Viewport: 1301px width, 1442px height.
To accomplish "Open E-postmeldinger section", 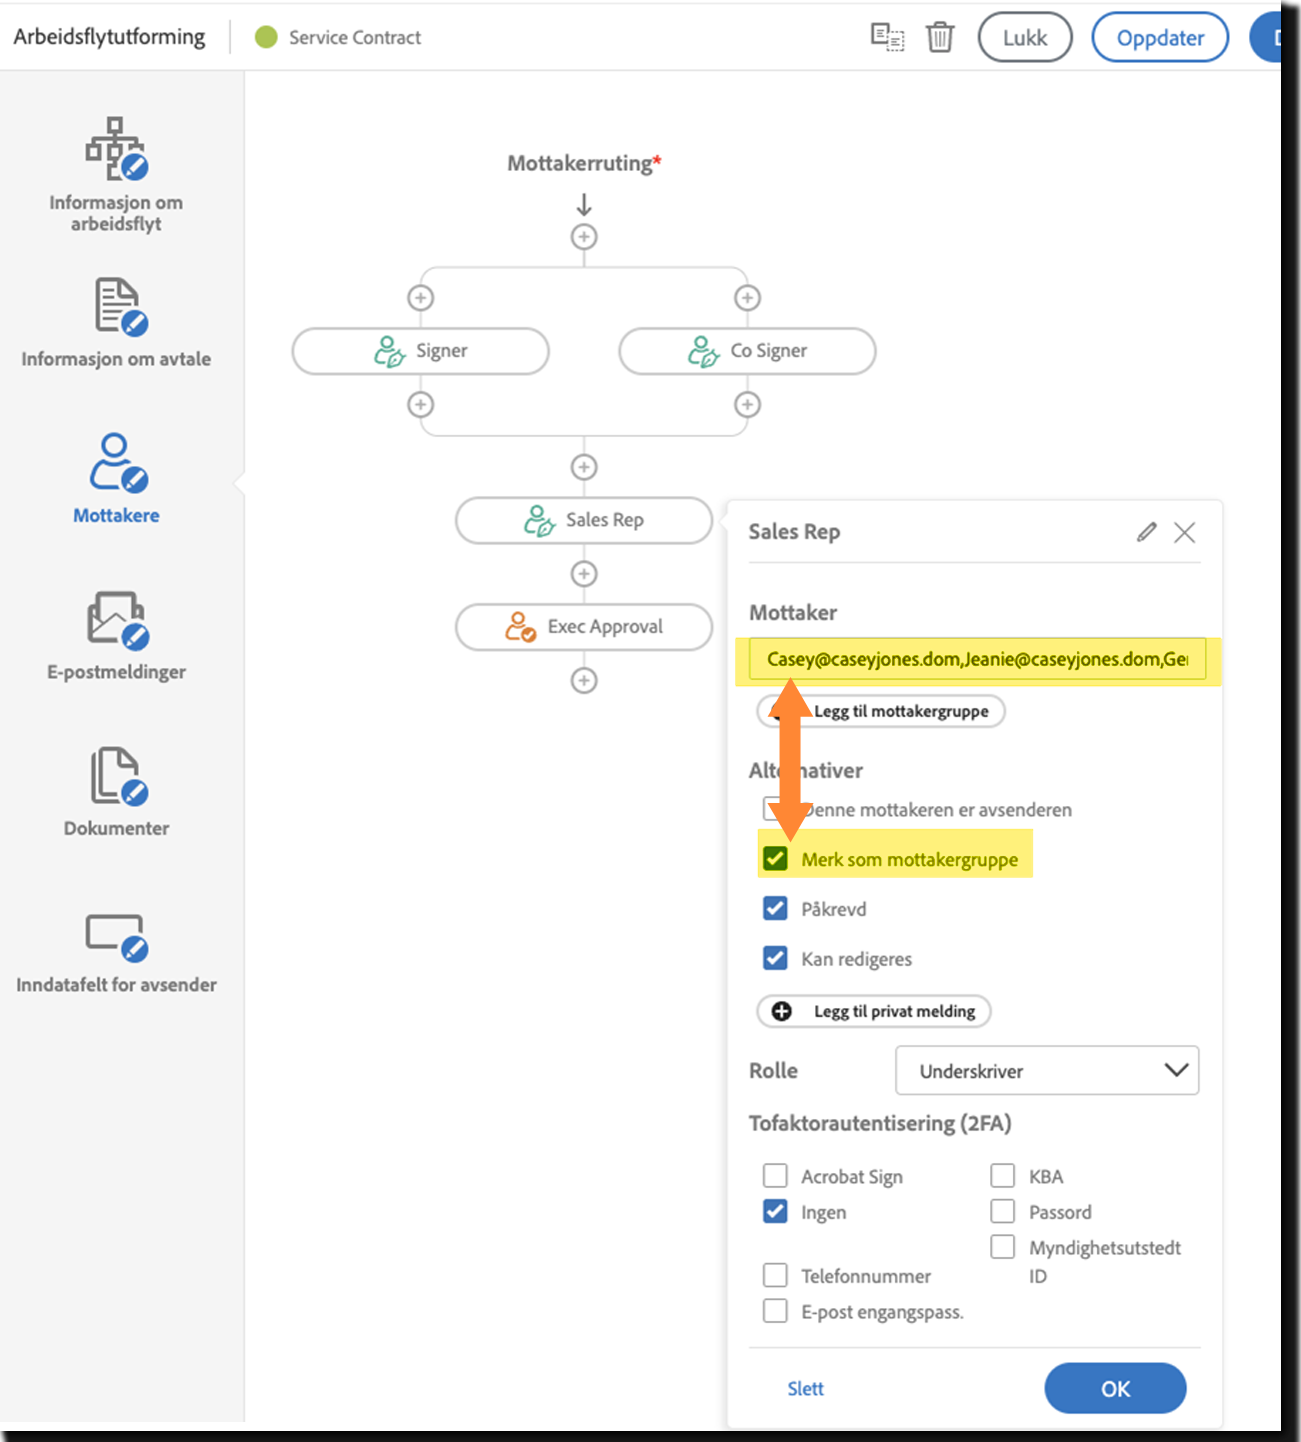I will point(116,636).
